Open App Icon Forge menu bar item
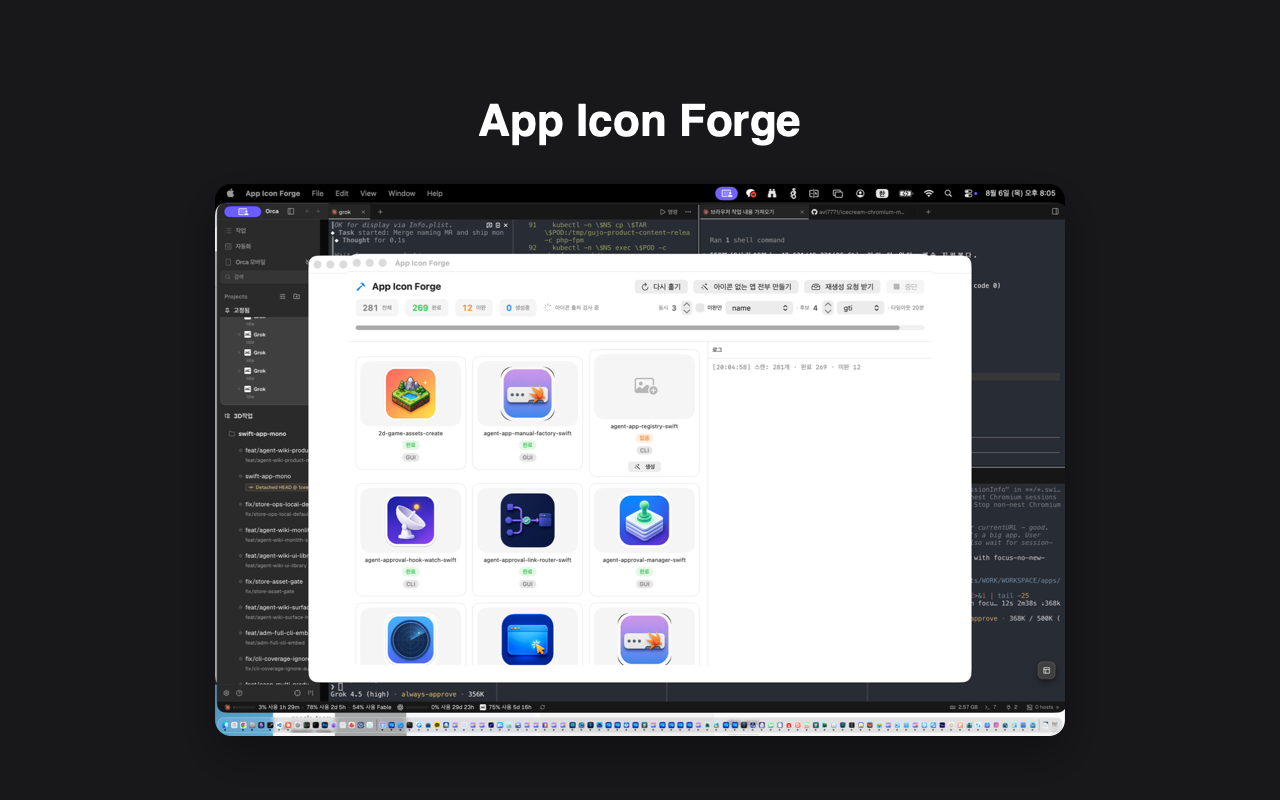Viewport: 1280px width, 800px height. click(273, 194)
